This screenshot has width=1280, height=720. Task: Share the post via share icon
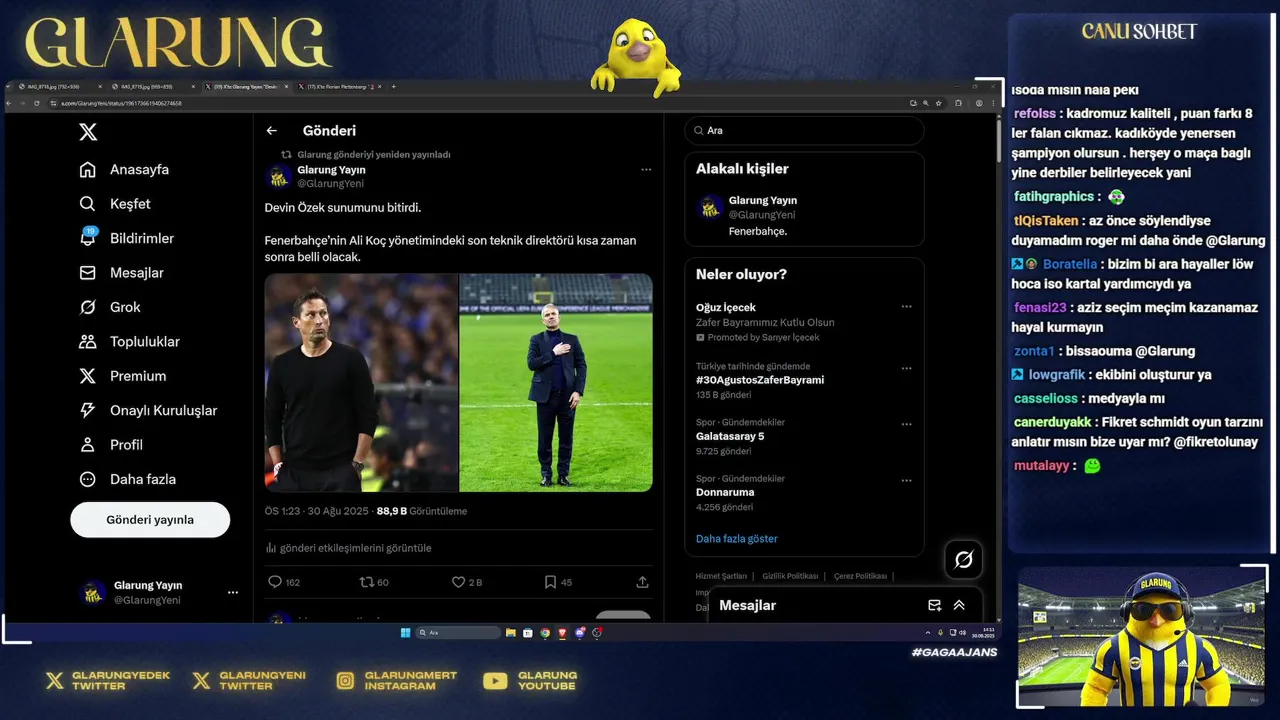642,582
